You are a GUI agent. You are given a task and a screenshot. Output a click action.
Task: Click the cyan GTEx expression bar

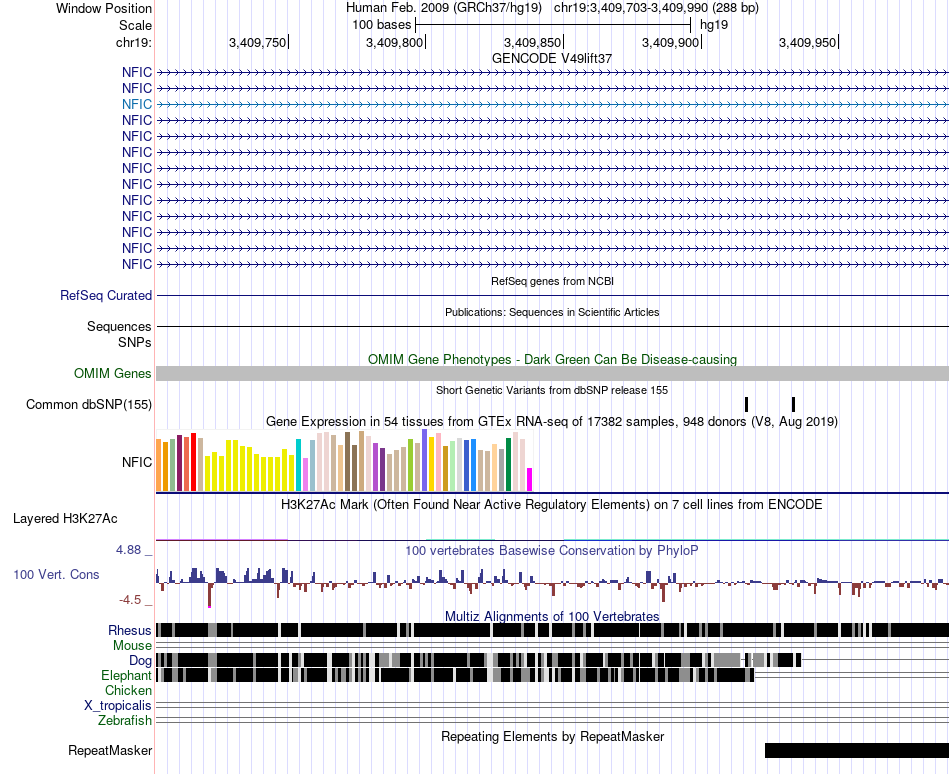click(x=298, y=465)
